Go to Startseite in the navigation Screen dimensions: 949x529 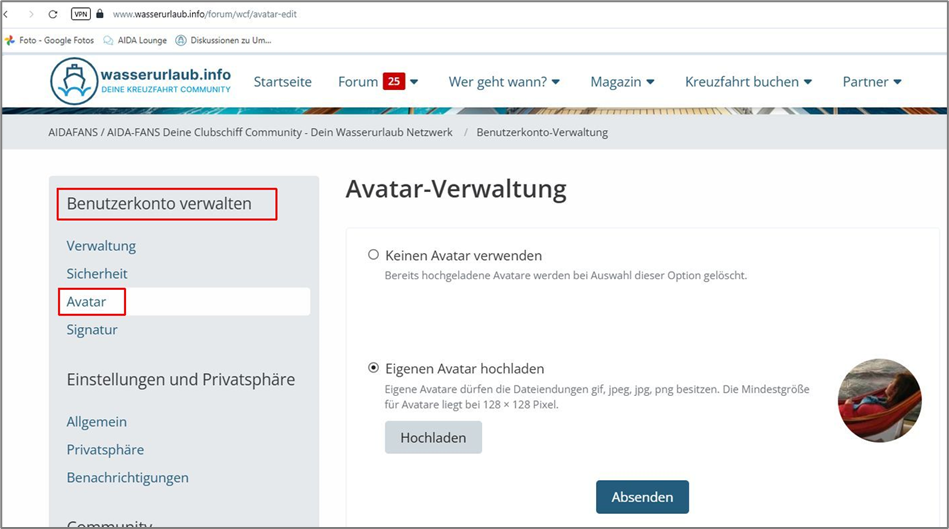tap(282, 82)
